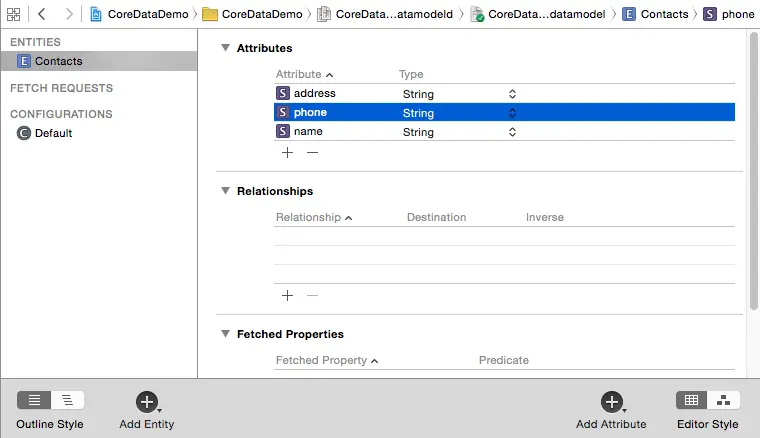Click the phone attribute S icon
760x438 pixels.
click(x=283, y=112)
